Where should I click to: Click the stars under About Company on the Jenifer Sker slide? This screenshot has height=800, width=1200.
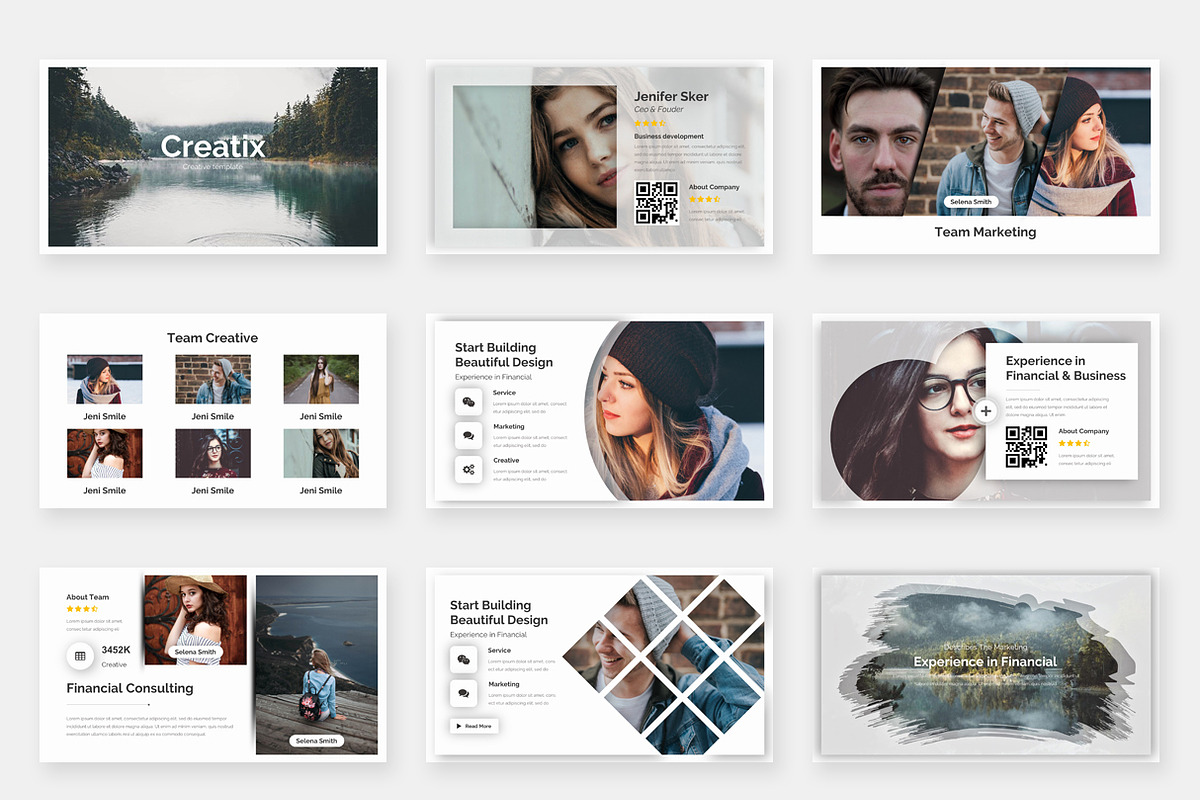coord(704,199)
